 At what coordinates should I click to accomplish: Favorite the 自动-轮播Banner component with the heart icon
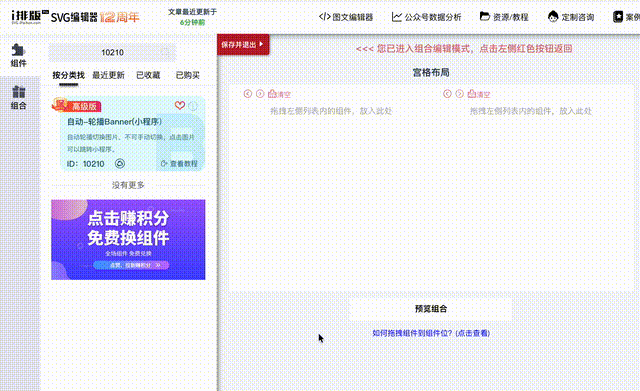[x=180, y=105]
